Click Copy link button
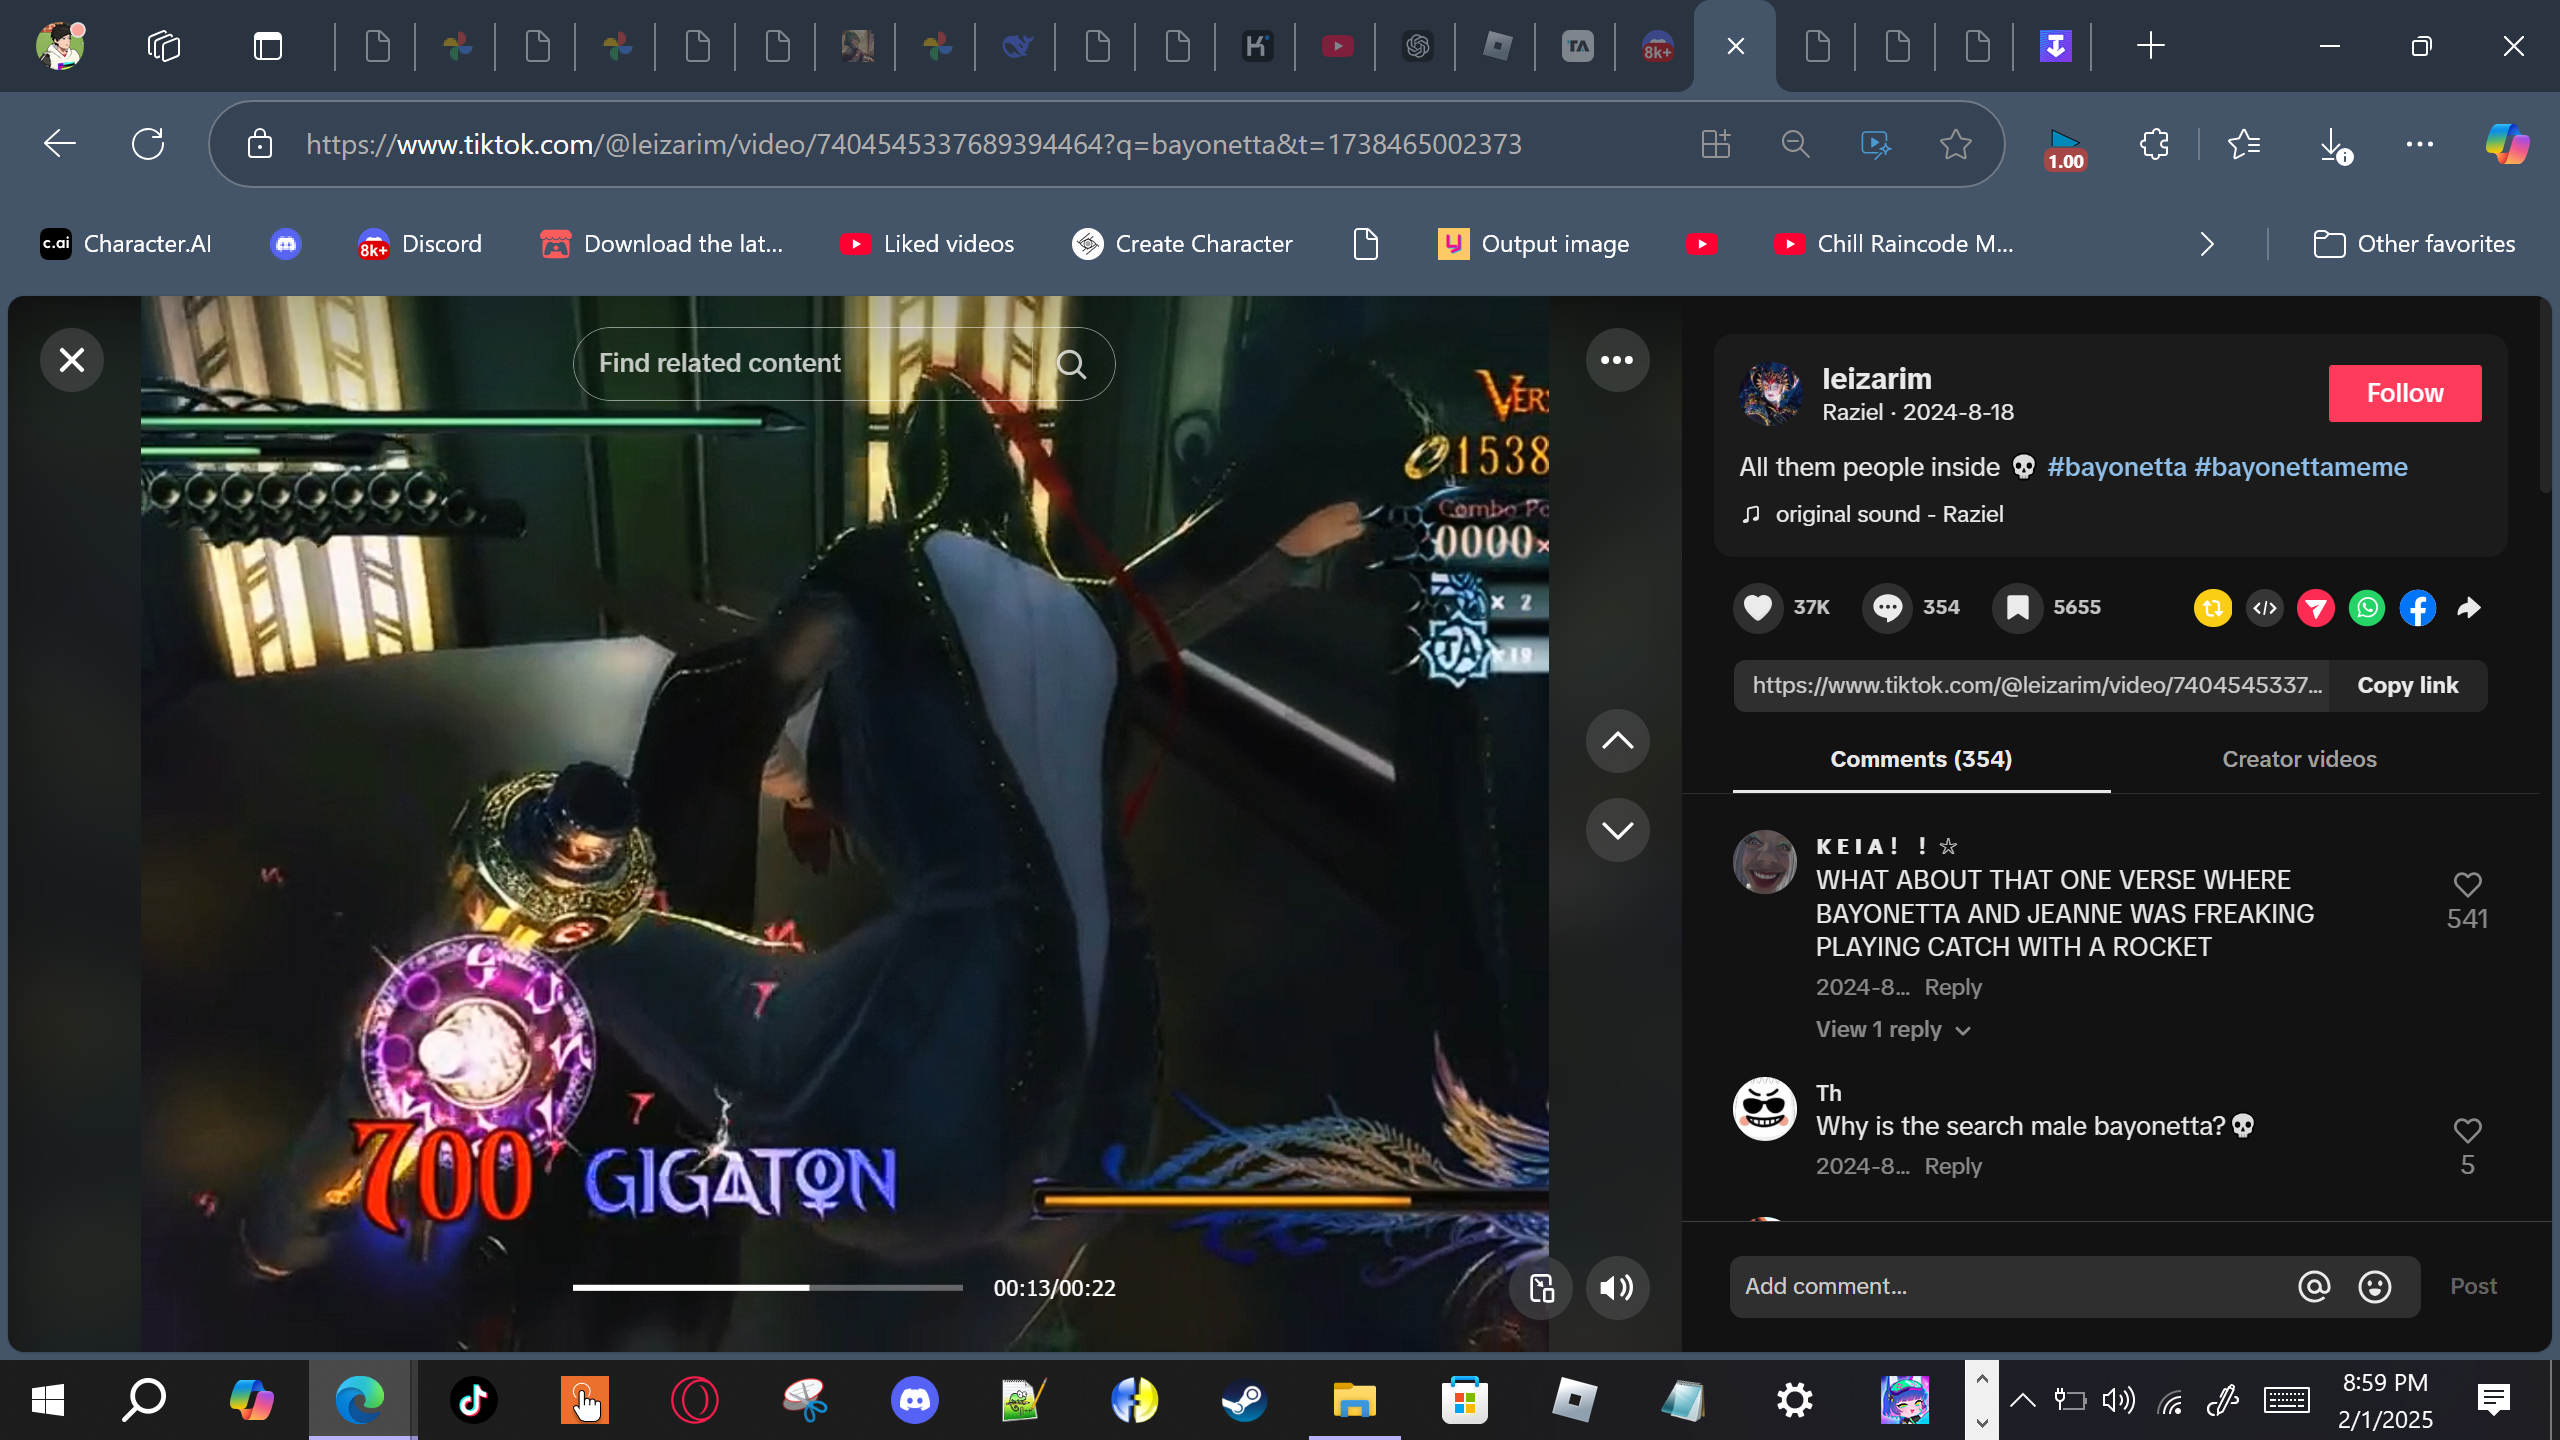The image size is (2560, 1440). (x=2407, y=685)
